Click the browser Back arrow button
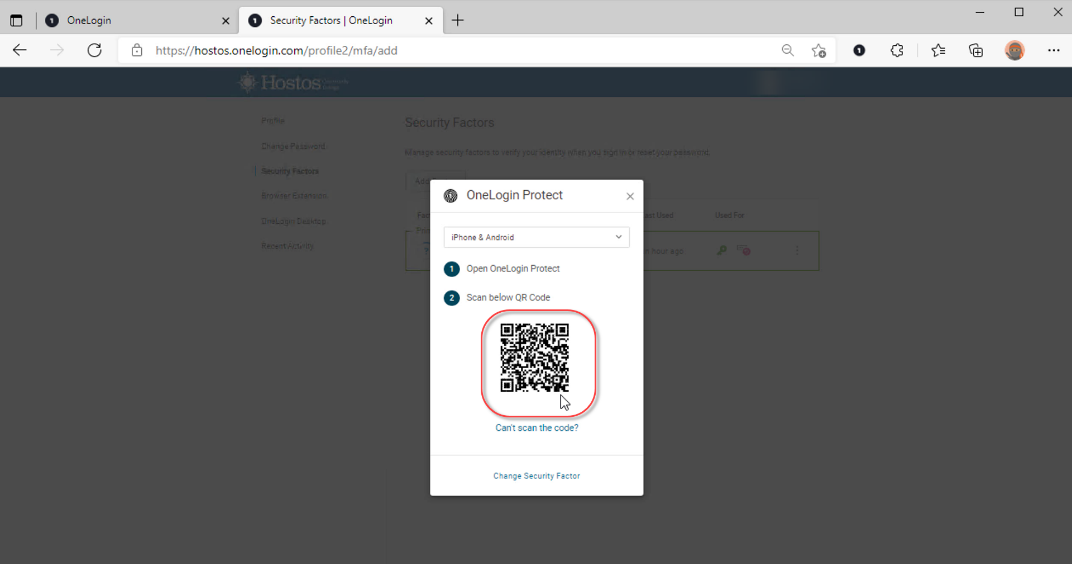 pos(20,50)
